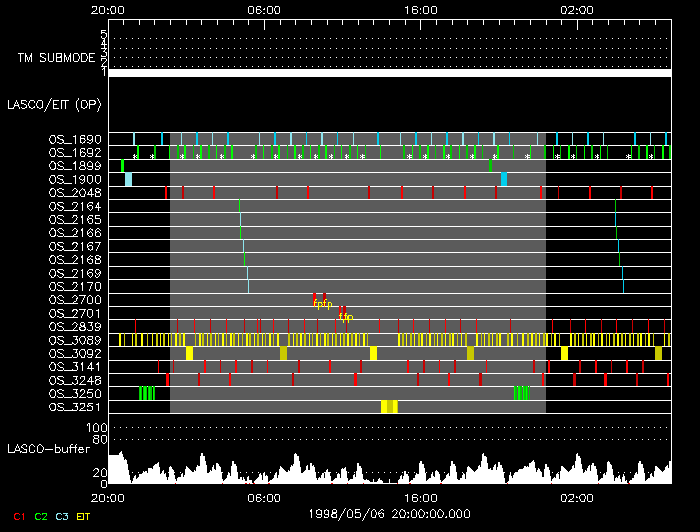Click the first red marker in OS_2048
The height and width of the screenshot is (532, 700).
(166, 193)
